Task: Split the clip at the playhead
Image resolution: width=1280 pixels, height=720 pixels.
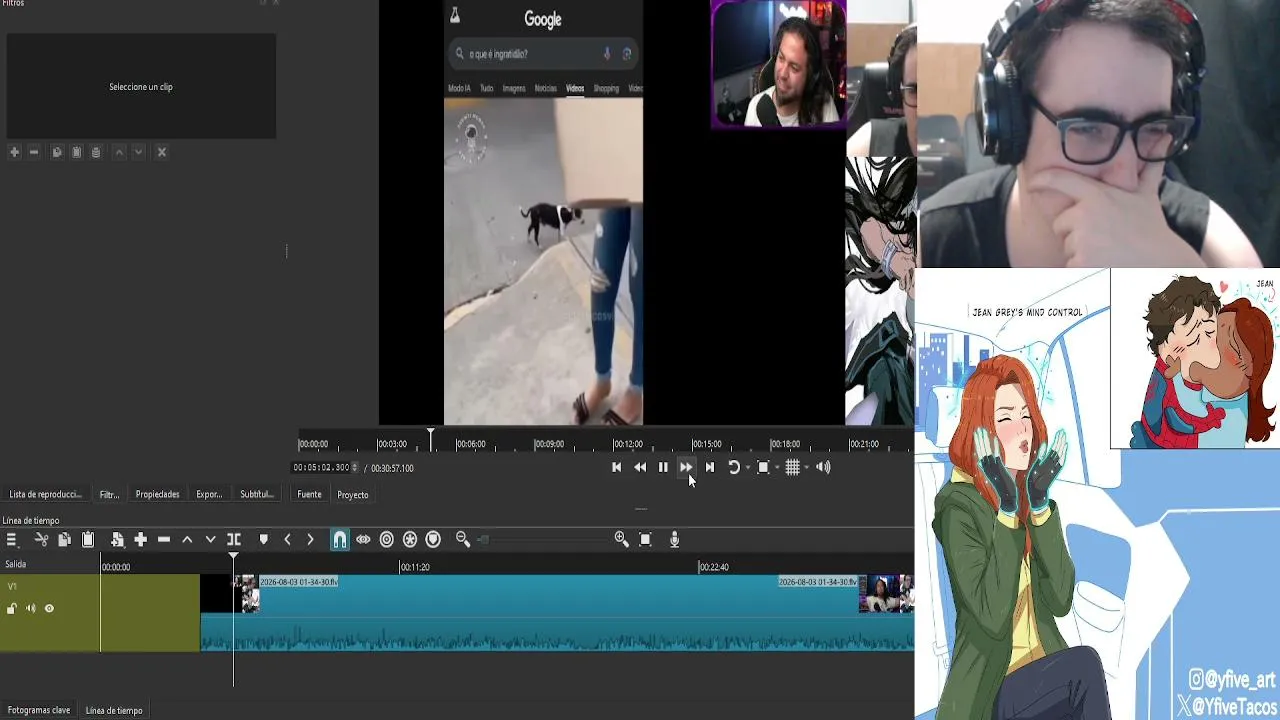Action: coord(234,539)
